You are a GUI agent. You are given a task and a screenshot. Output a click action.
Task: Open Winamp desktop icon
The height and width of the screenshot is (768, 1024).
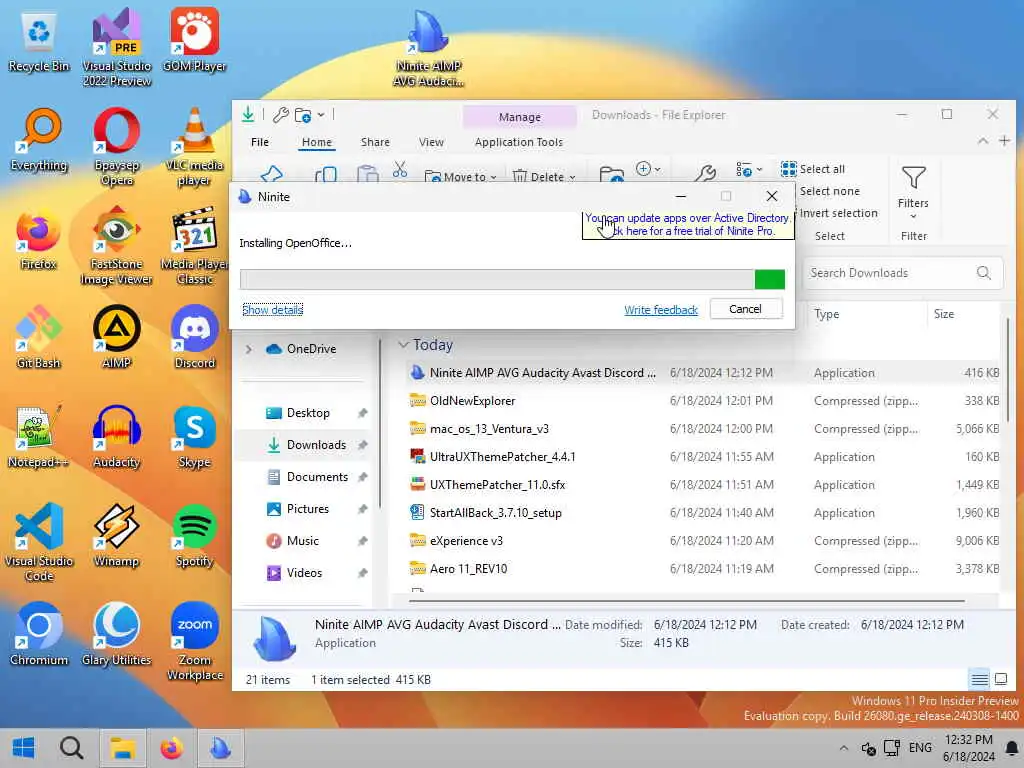pyautogui.click(x=116, y=536)
